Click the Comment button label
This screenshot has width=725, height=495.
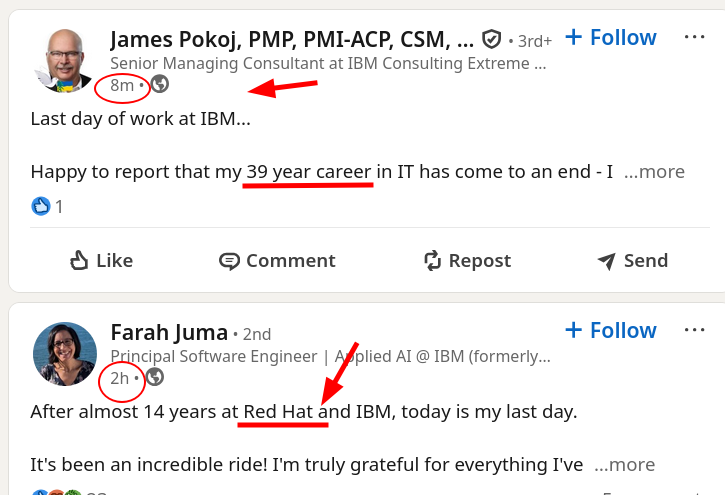pos(290,261)
